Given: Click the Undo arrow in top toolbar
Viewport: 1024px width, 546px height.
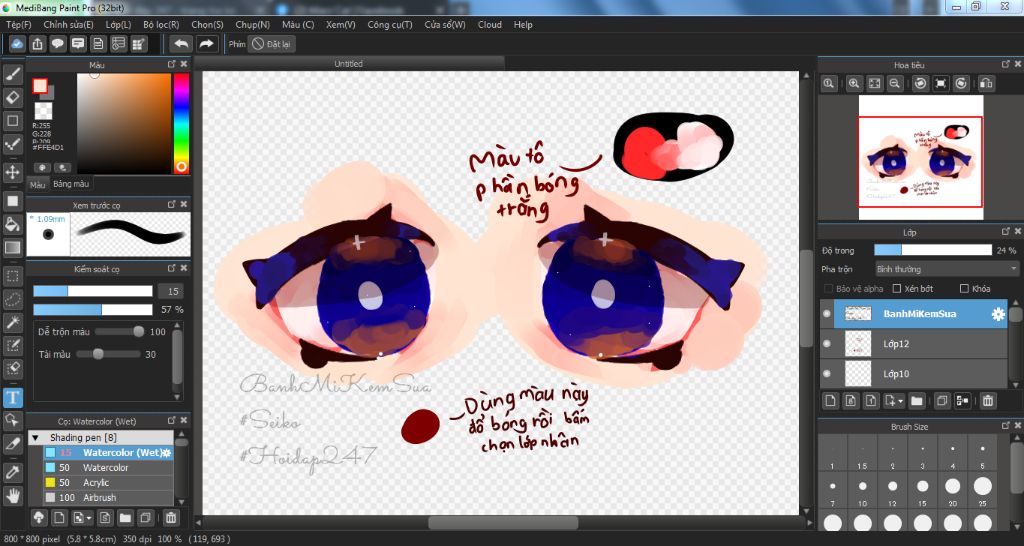Looking at the screenshot, I should (181, 44).
